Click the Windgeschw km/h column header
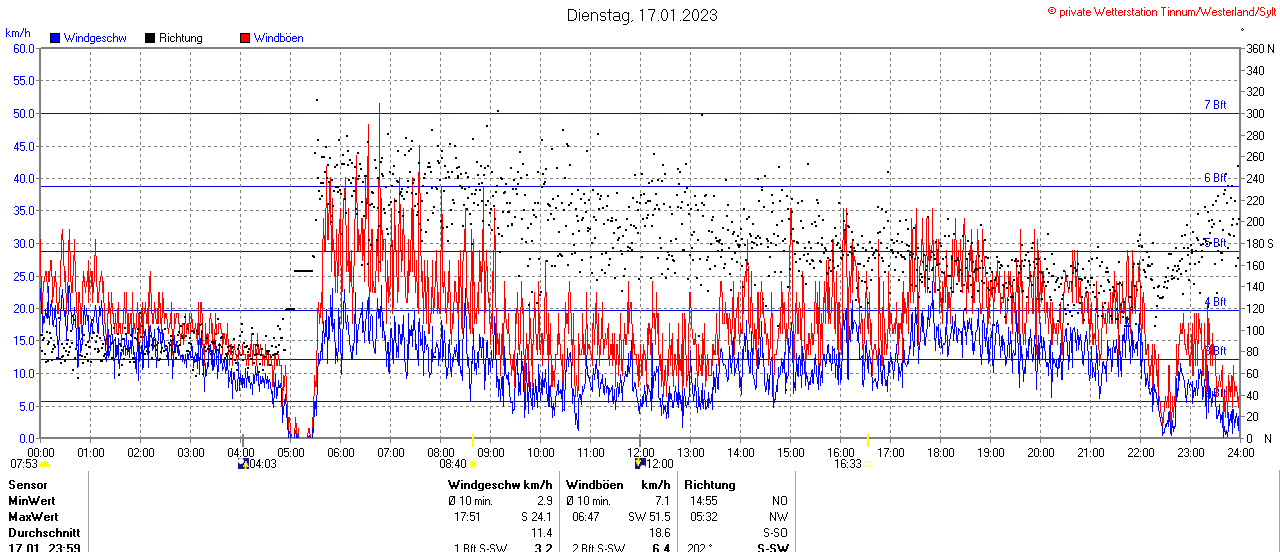 (500, 485)
